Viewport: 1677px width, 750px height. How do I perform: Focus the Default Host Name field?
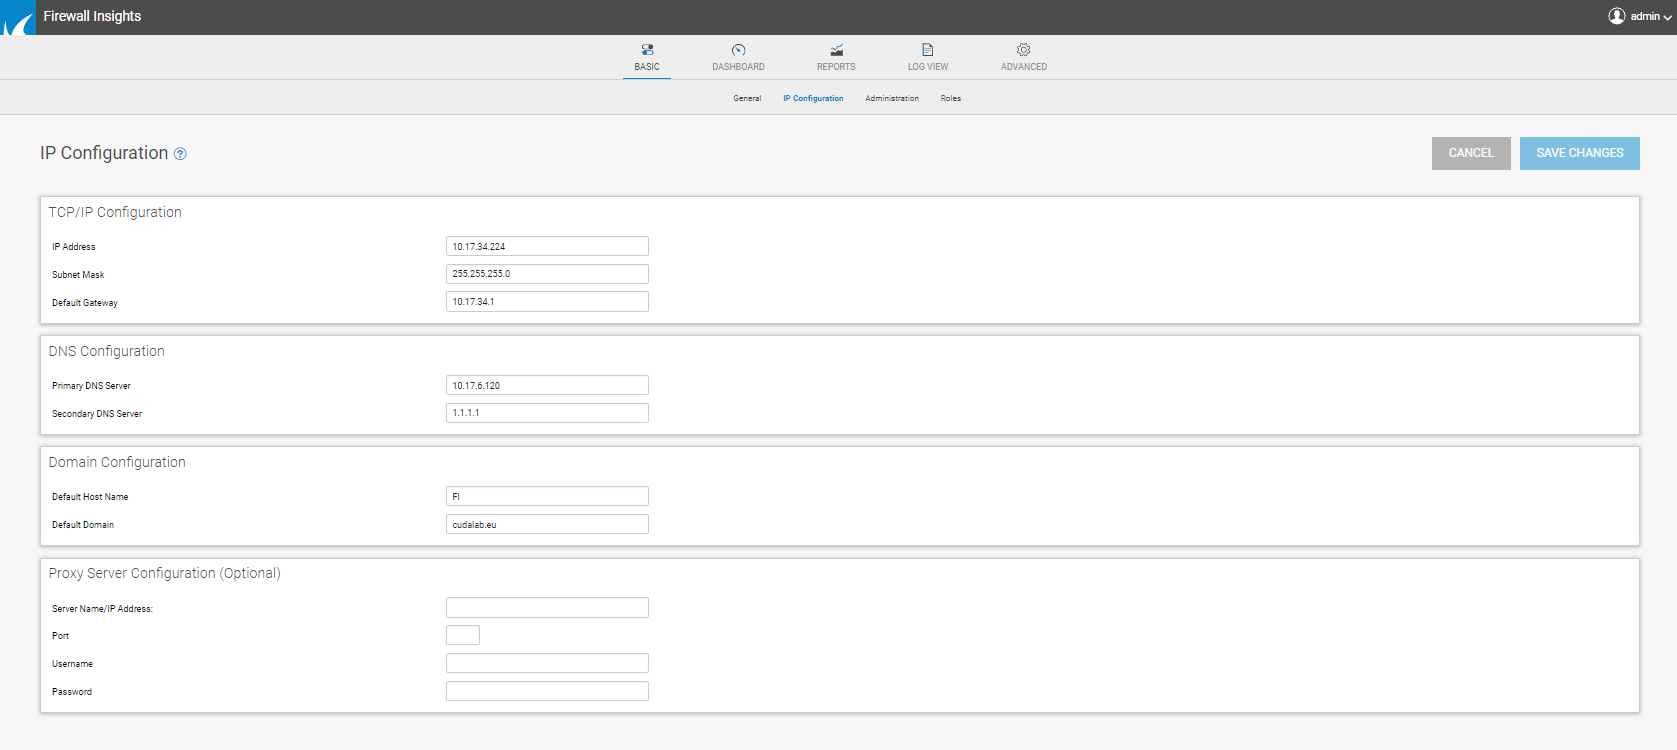pyautogui.click(x=547, y=496)
